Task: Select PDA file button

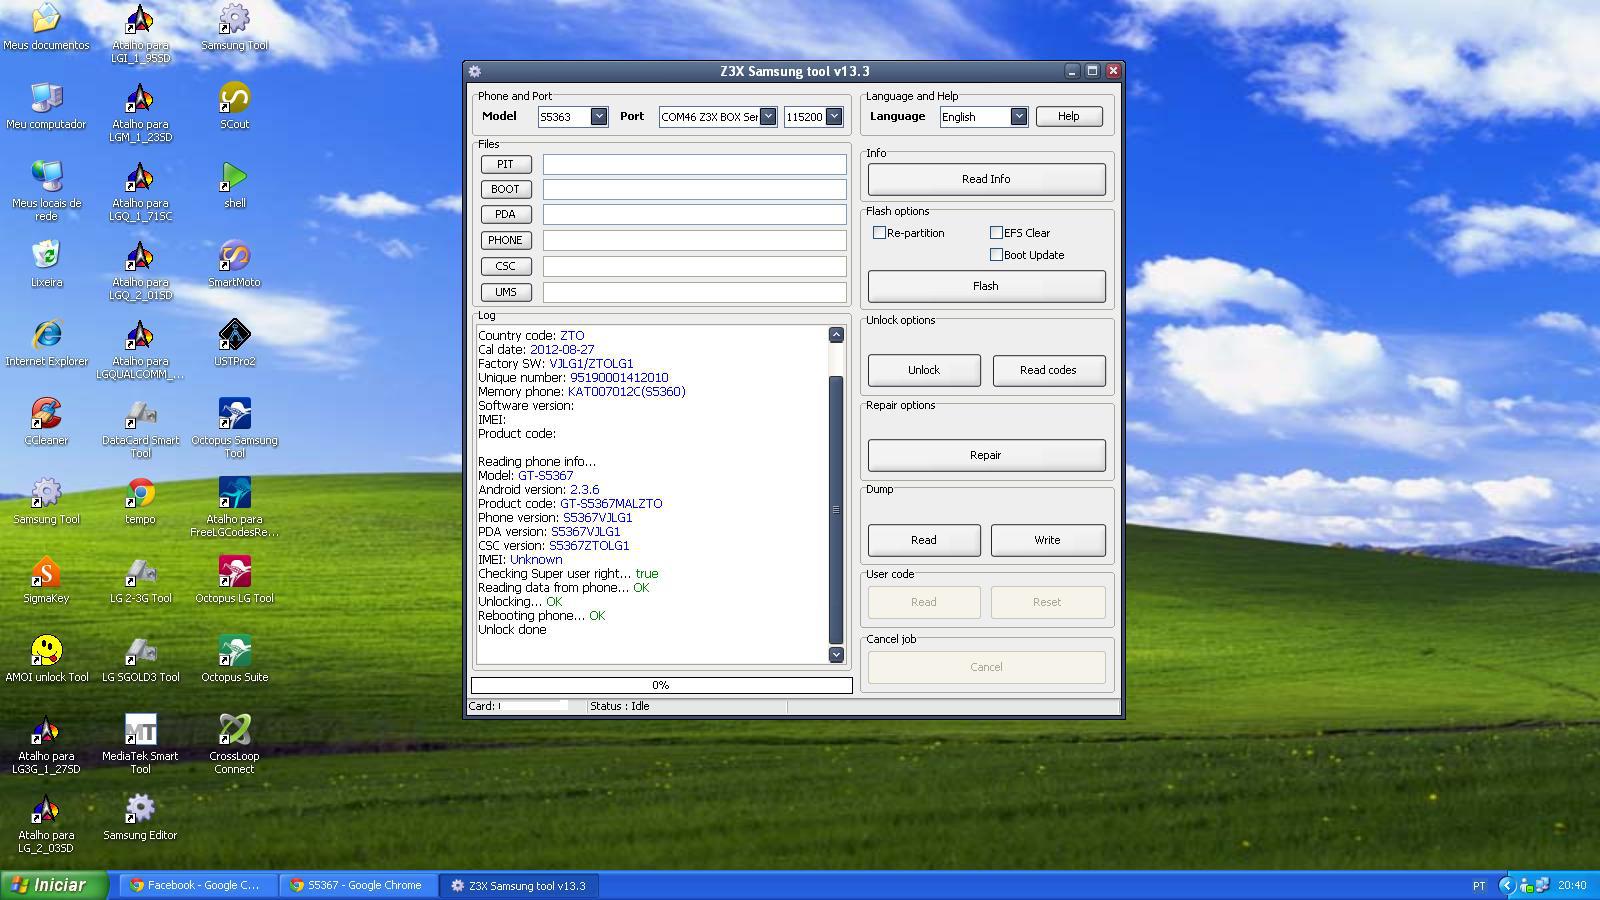Action: pyautogui.click(x=505, y=214)
